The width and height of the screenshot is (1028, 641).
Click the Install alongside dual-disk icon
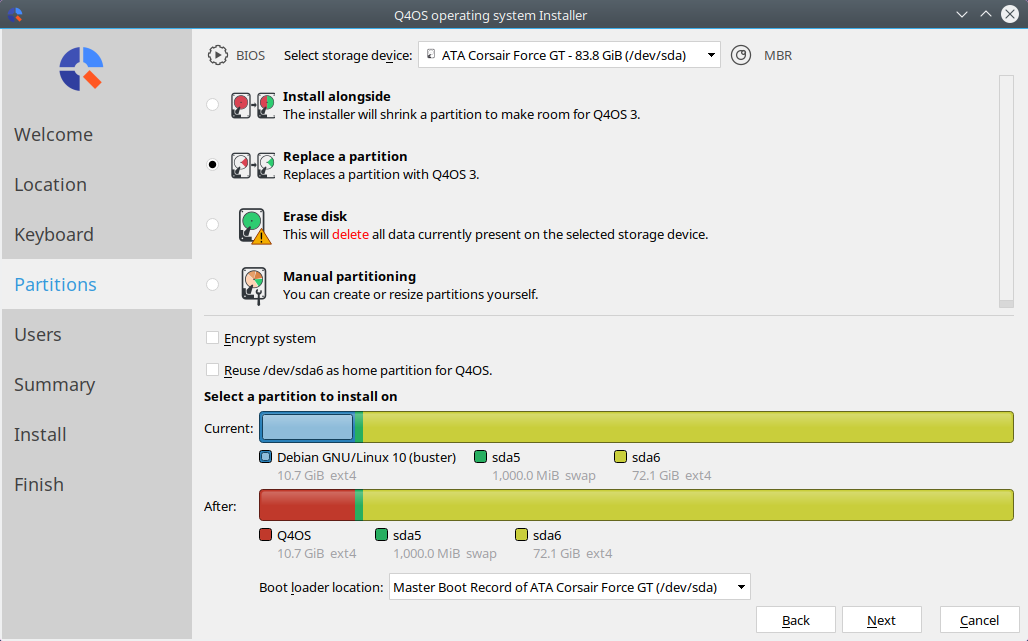coord(252,106)
